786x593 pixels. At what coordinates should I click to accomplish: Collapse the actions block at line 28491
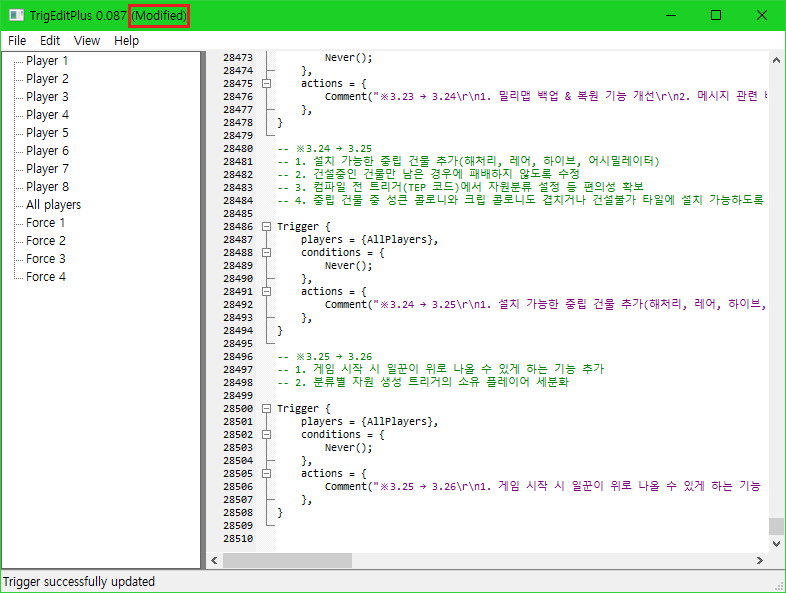[x=266, y=292]
